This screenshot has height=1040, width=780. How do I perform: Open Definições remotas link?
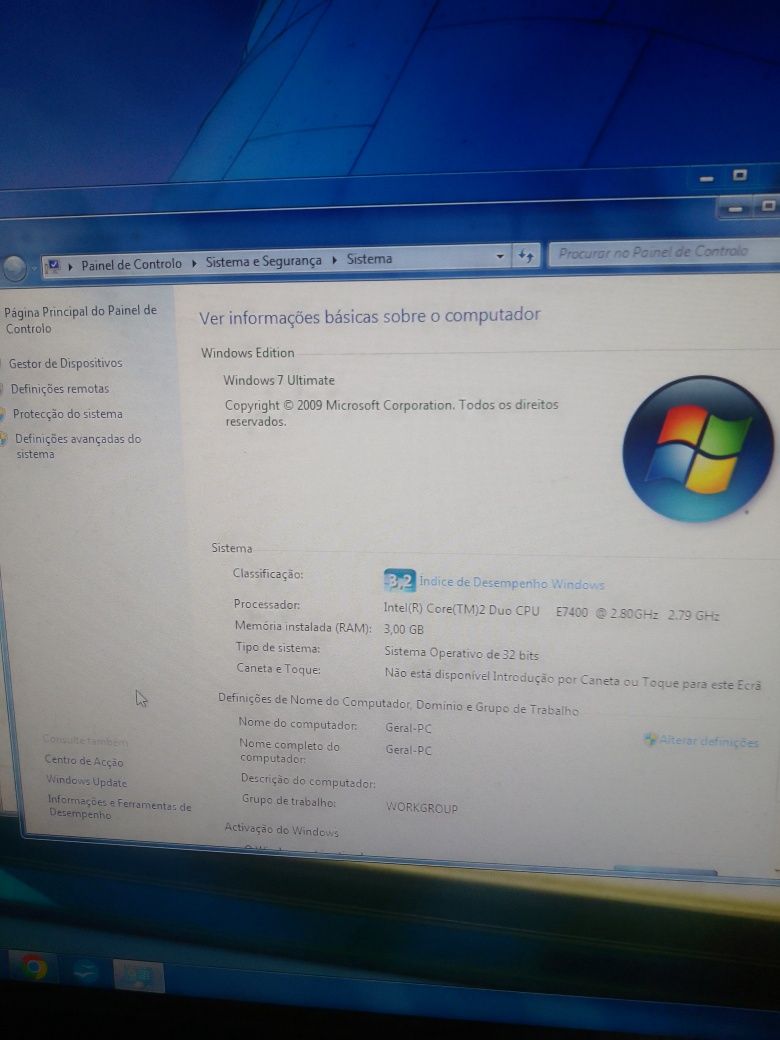pos(60,389)
